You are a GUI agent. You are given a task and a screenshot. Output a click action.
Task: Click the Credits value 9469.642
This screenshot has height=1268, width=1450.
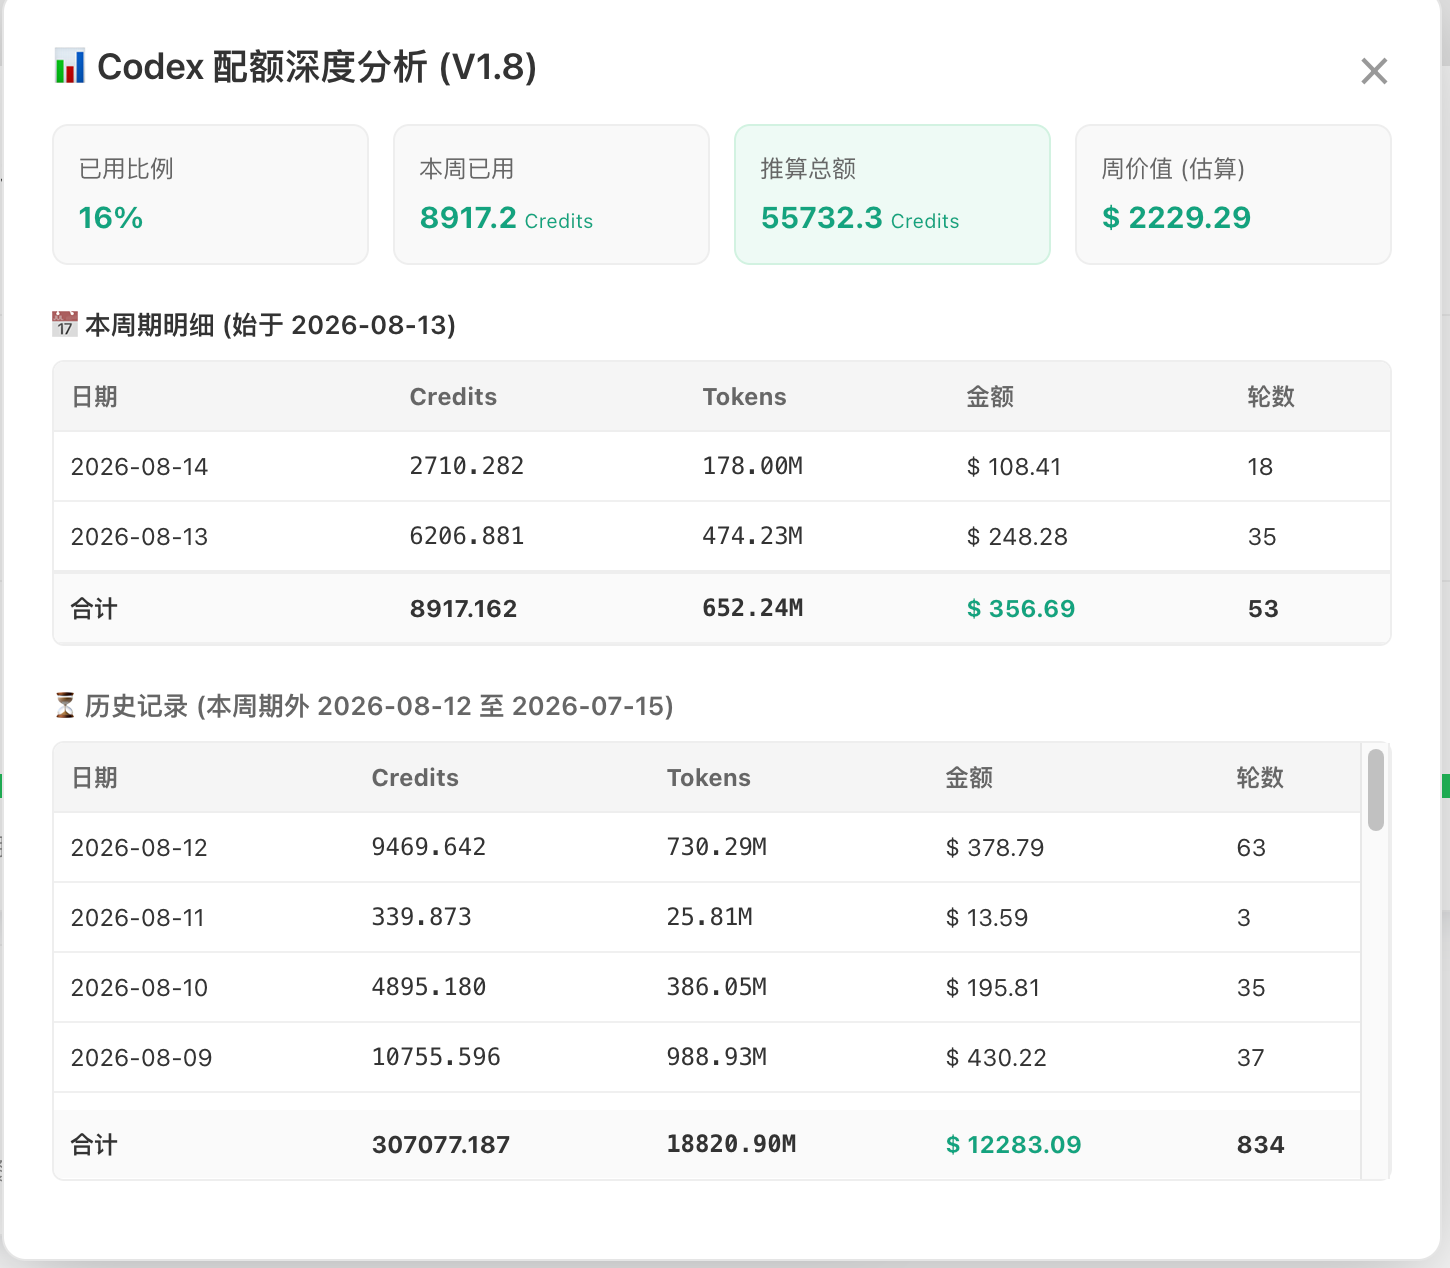(429, 847)
